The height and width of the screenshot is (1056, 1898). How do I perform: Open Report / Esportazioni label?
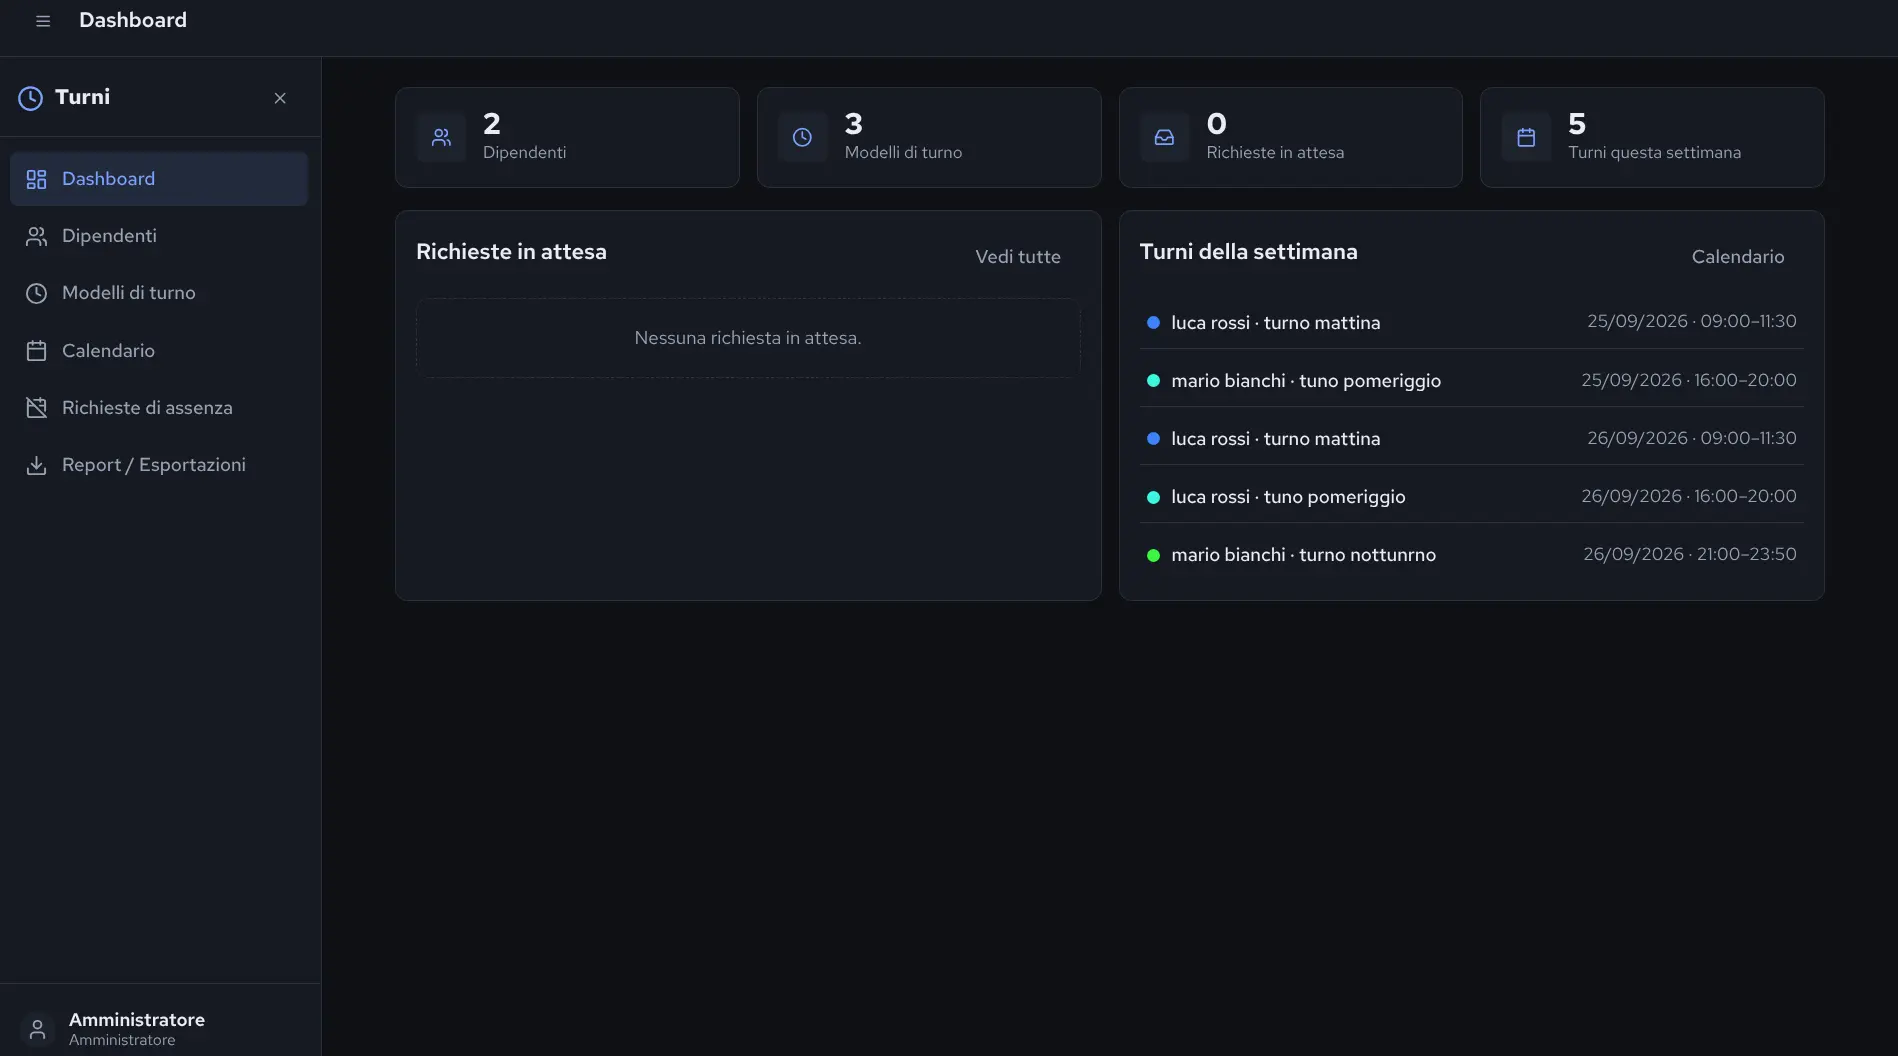154,465
